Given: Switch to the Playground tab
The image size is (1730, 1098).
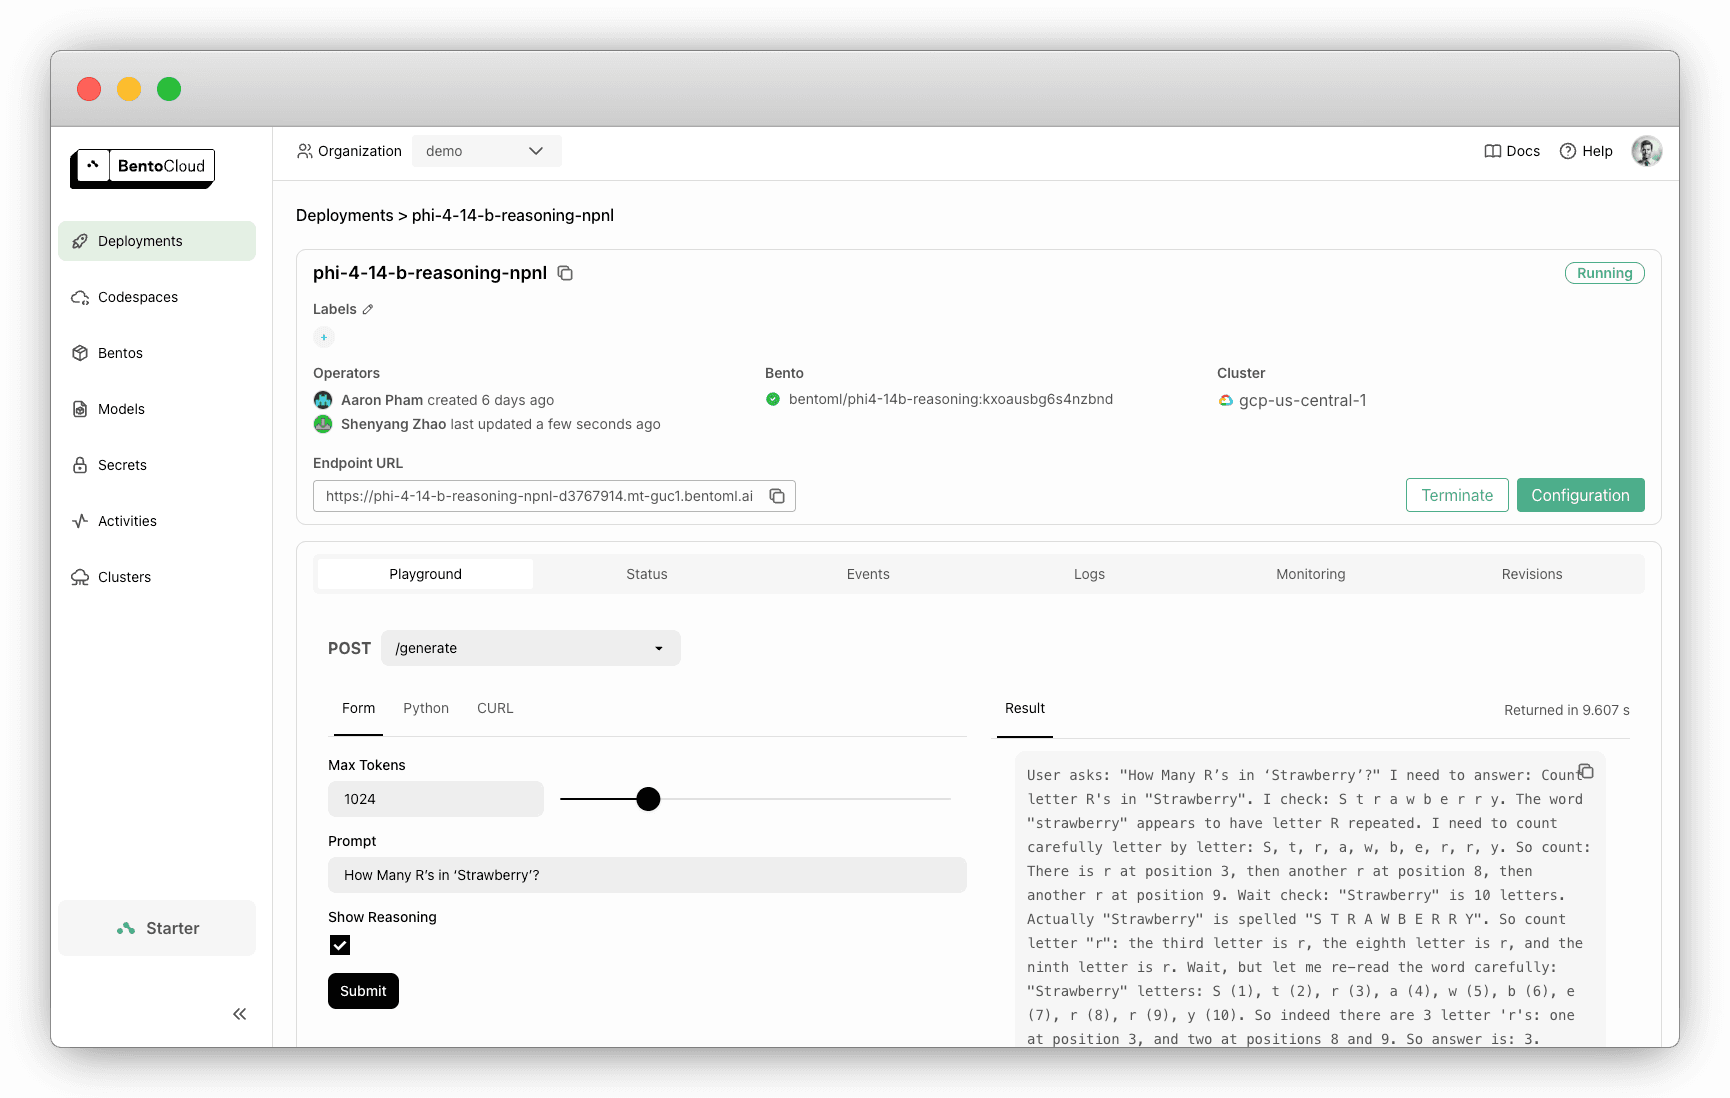Looking at the screenshot, I should [425, 574].
